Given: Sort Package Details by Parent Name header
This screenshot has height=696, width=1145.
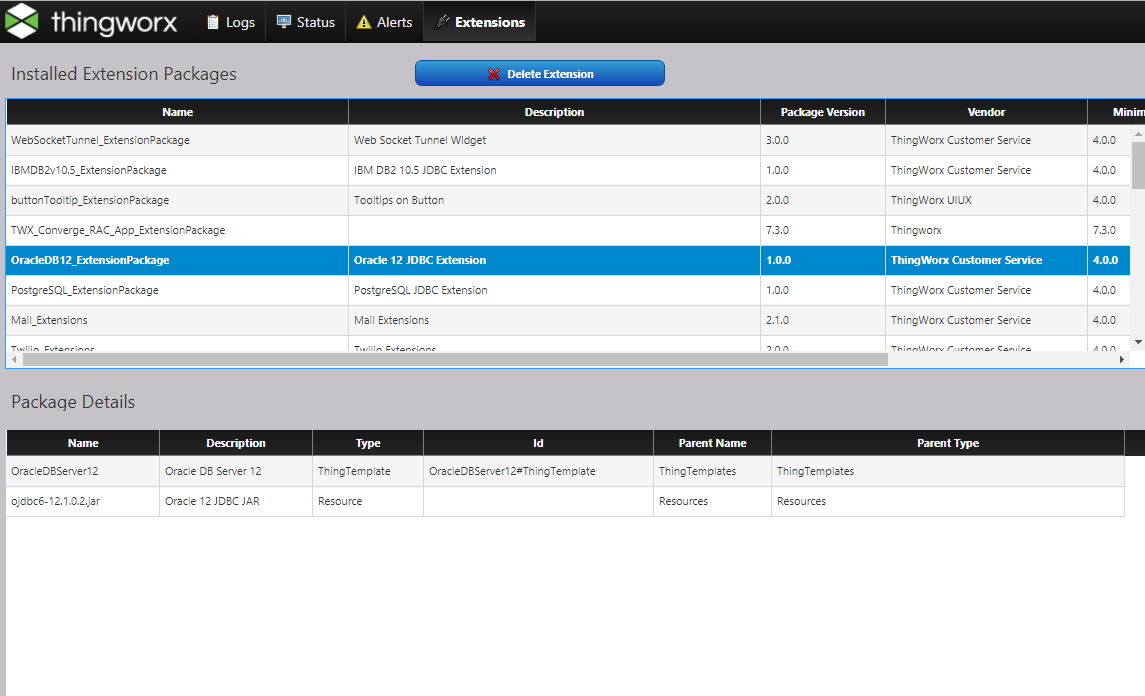Looking at the screenshot, I should pyautogui.click(x=712, y=443).
